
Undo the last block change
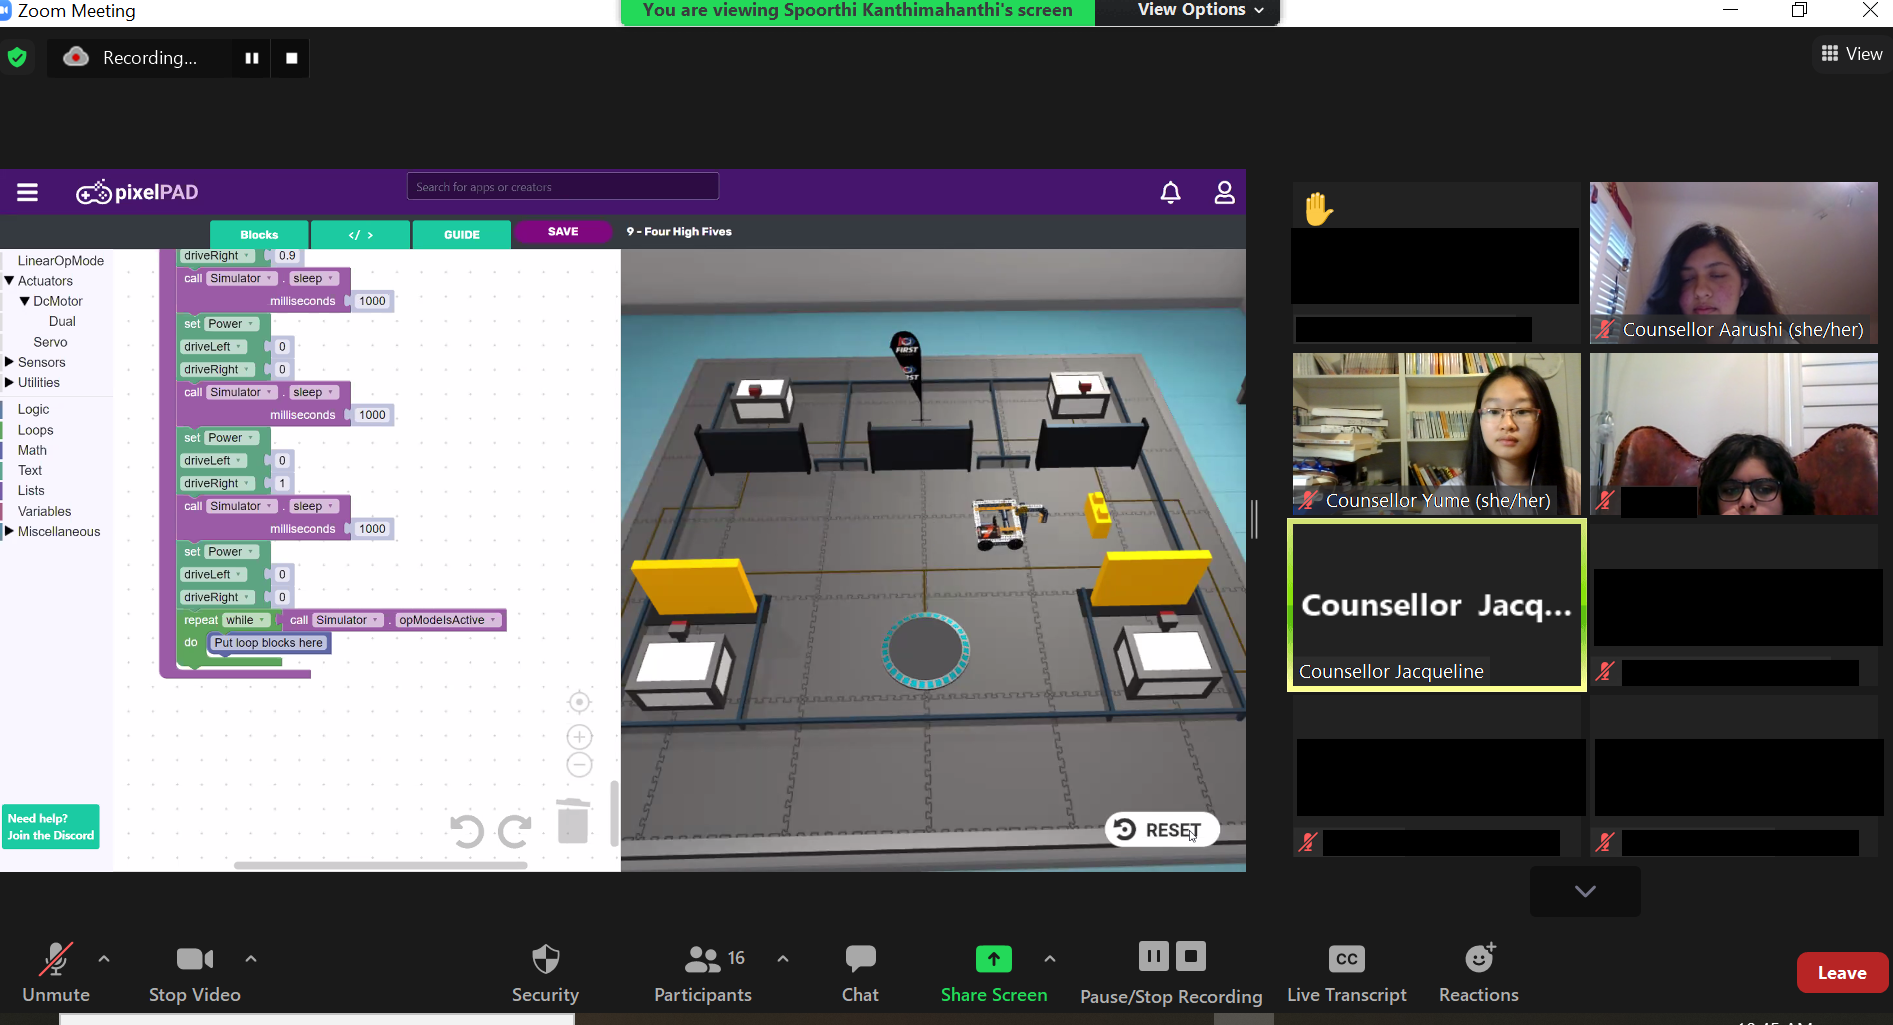pos(466,831)
